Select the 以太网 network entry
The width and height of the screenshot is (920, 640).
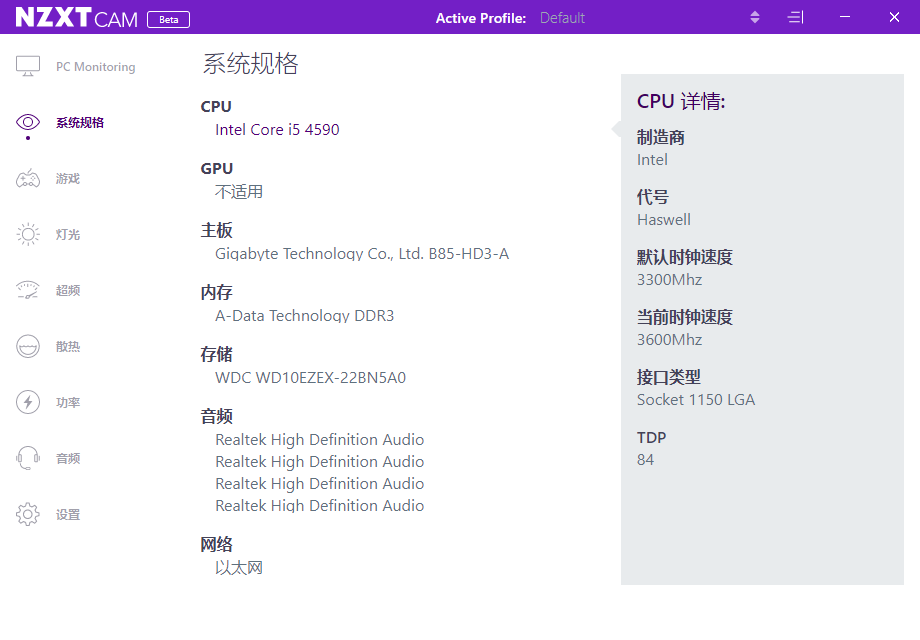[239, 568]
